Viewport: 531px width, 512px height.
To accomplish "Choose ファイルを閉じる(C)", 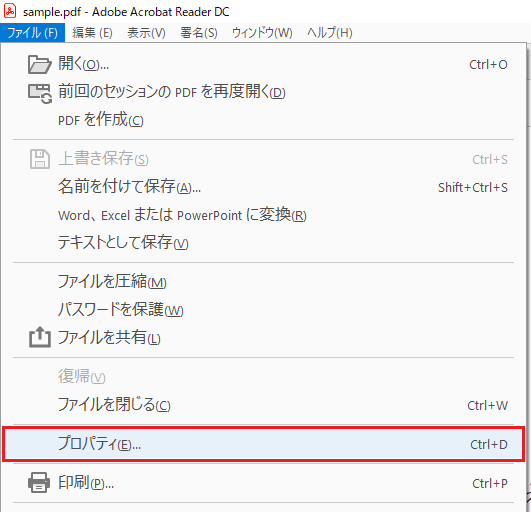I will tap(263, 405).
